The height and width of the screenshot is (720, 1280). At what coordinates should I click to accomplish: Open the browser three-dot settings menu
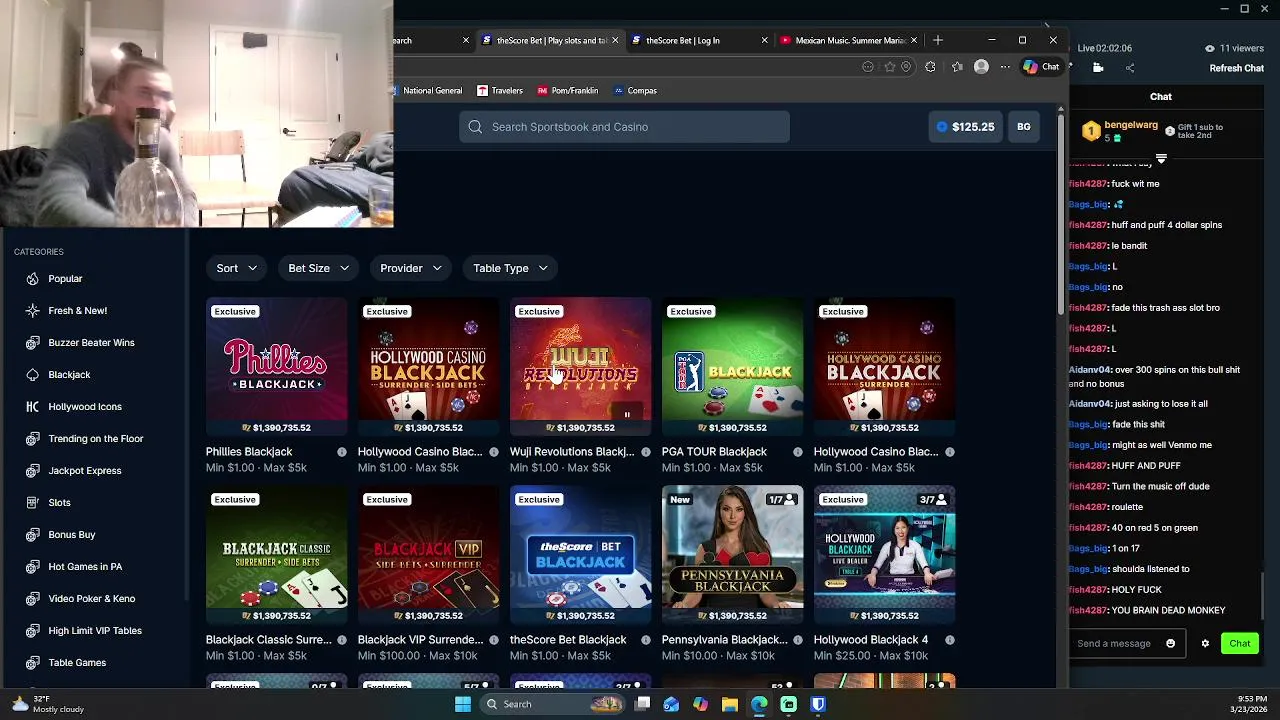(x=1005, y=67)
